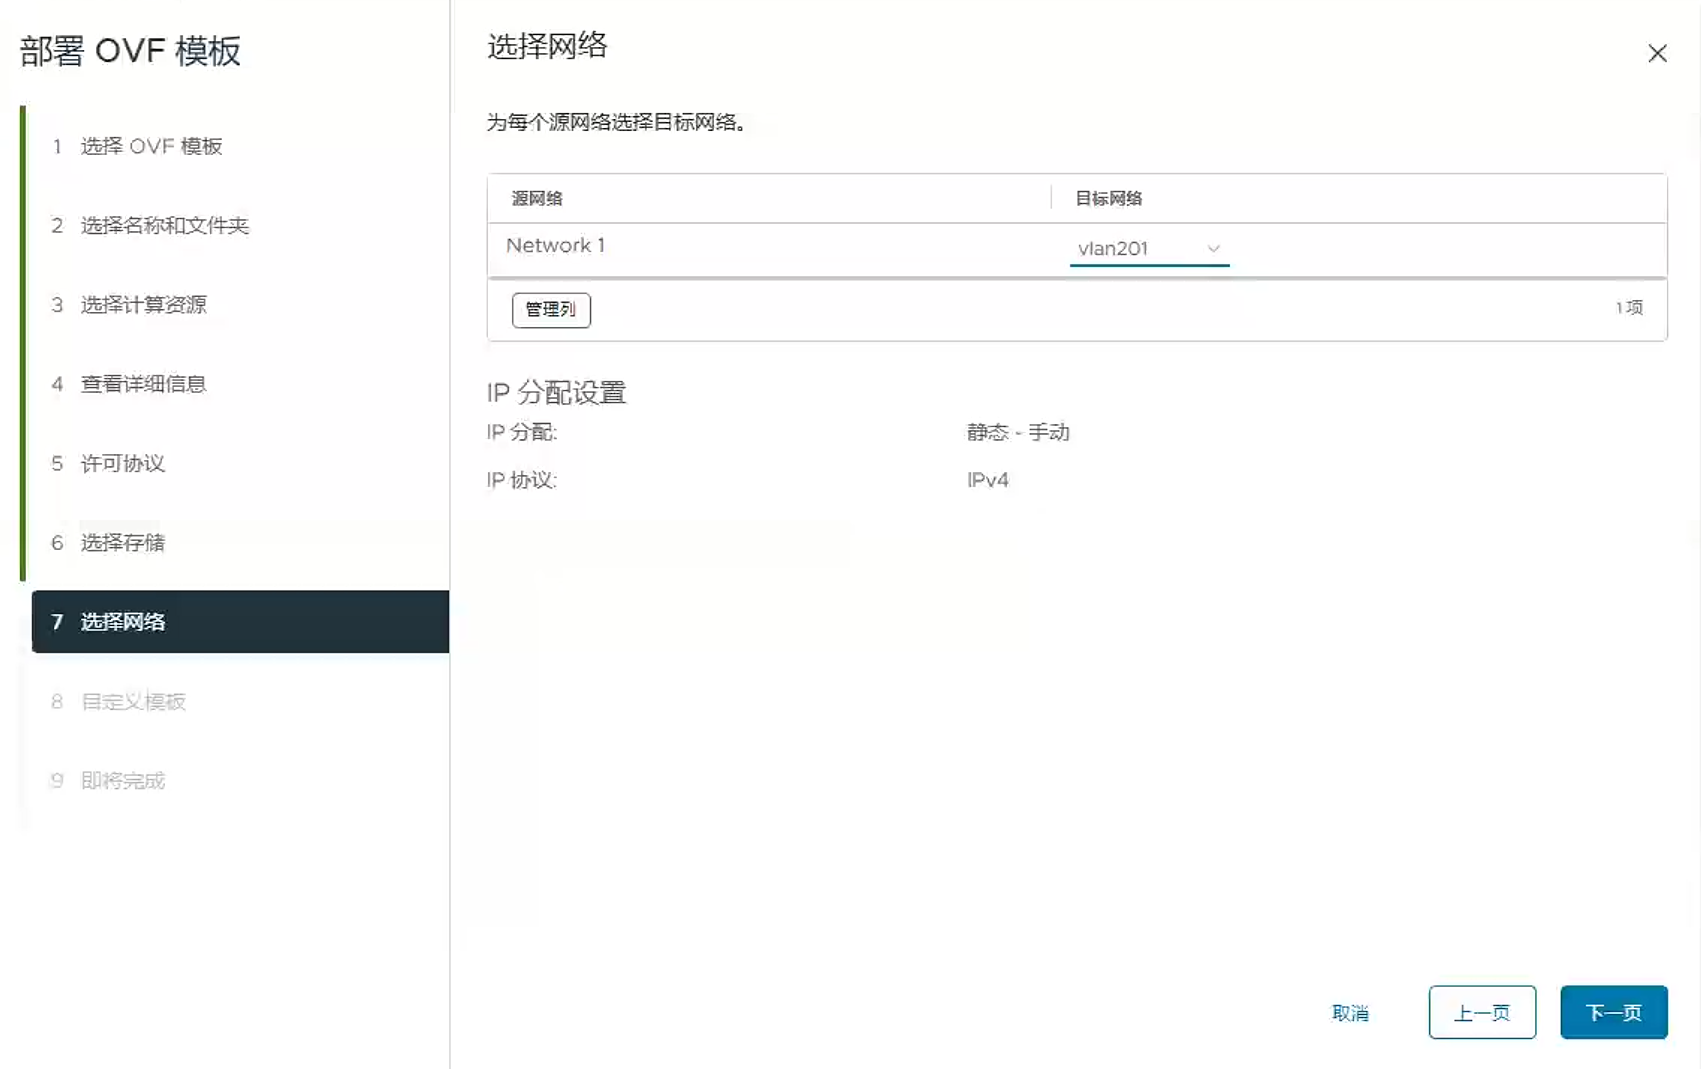Select current step 7 选择网络
Screen dimensions: 1701x1069
pos(122,622)
